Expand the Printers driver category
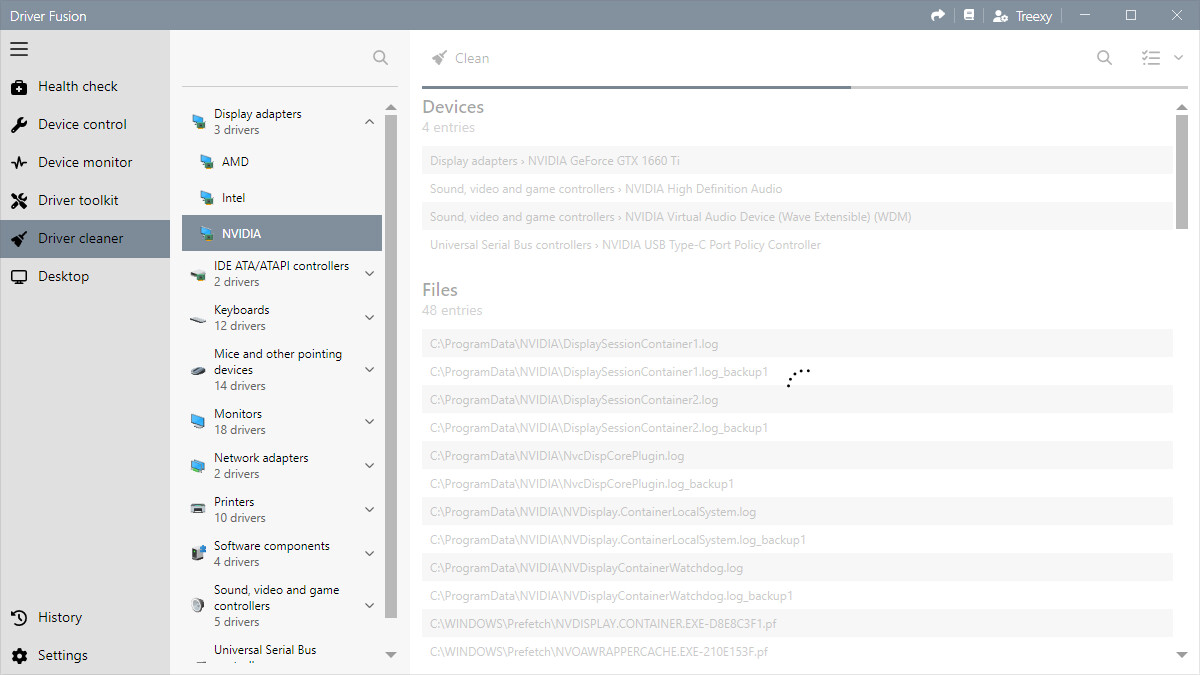Viewport: 1200px width, 675px height. click(x=369, y=510)
